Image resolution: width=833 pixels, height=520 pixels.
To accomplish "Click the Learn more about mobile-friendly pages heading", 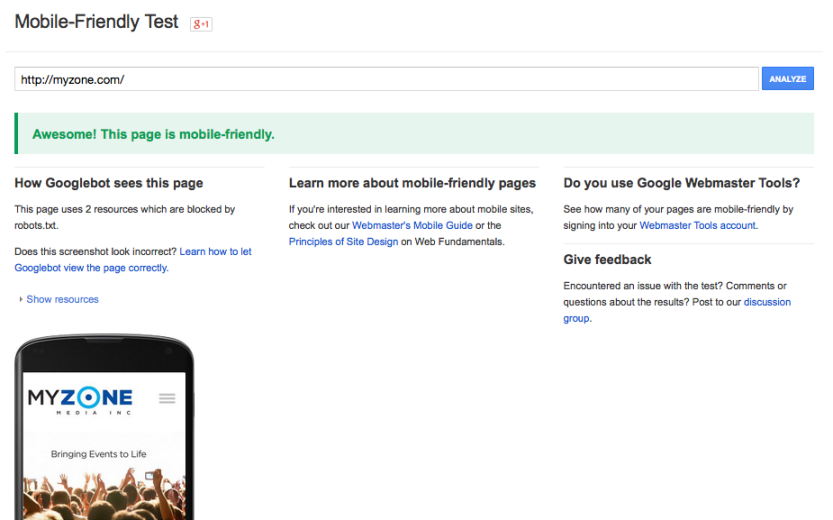I will [x=412, y=183].
